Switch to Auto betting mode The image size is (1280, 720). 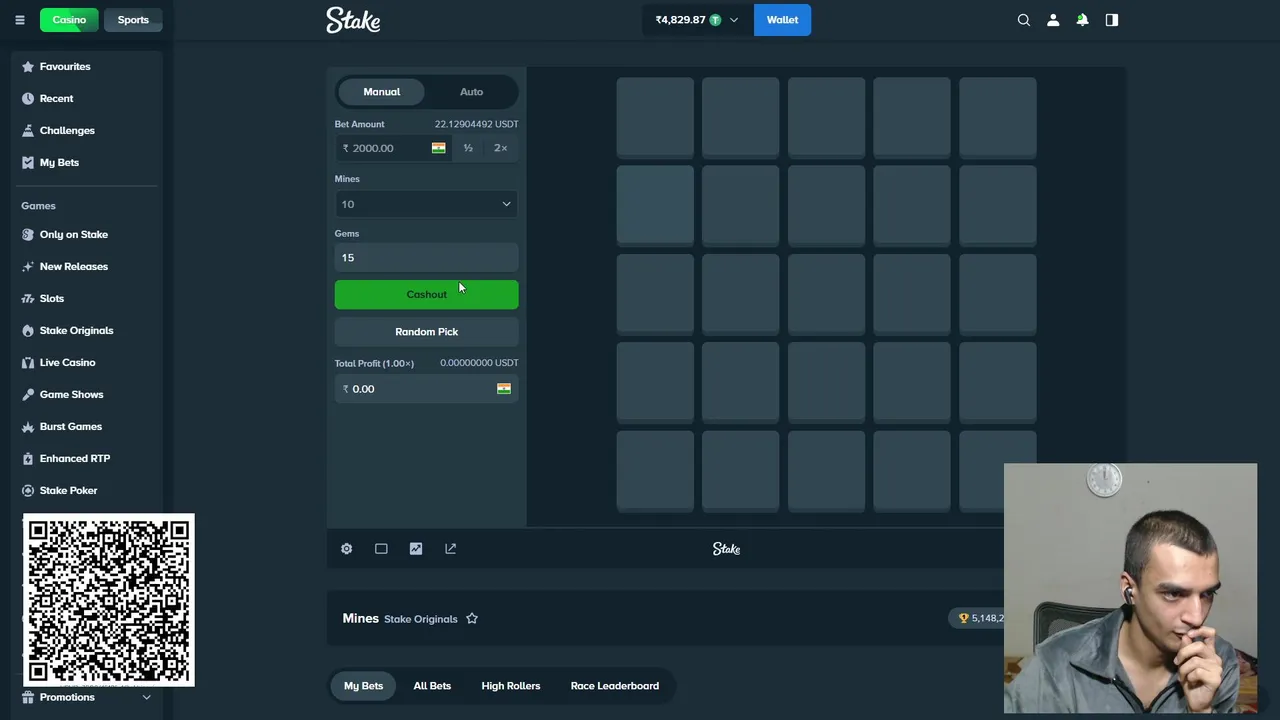471,92
